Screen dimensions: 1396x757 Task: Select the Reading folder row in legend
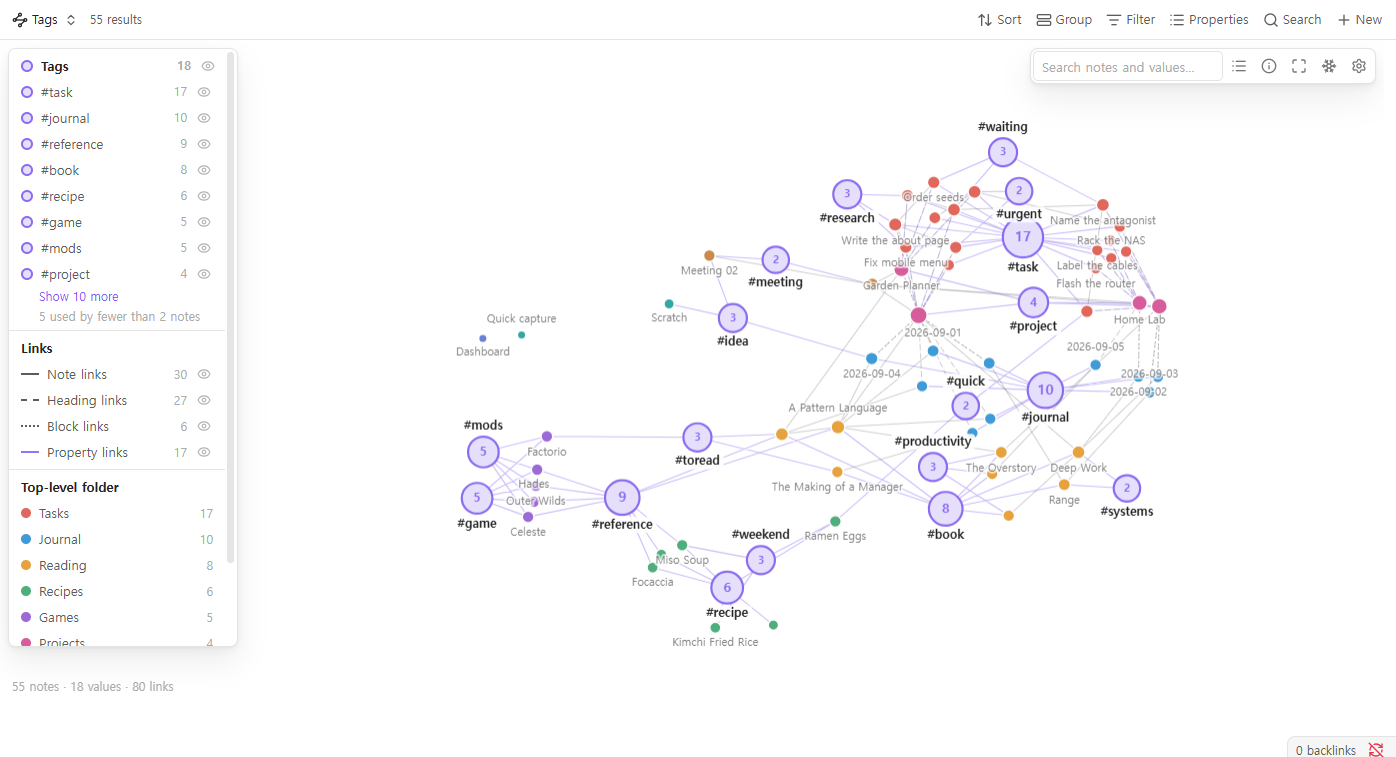[118, 565]
